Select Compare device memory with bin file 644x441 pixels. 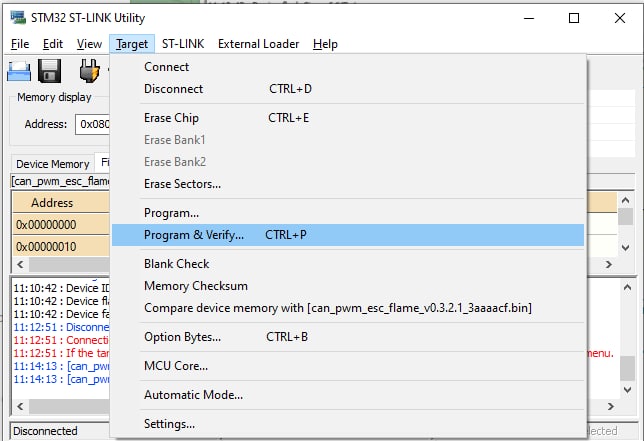pos(348,308)
